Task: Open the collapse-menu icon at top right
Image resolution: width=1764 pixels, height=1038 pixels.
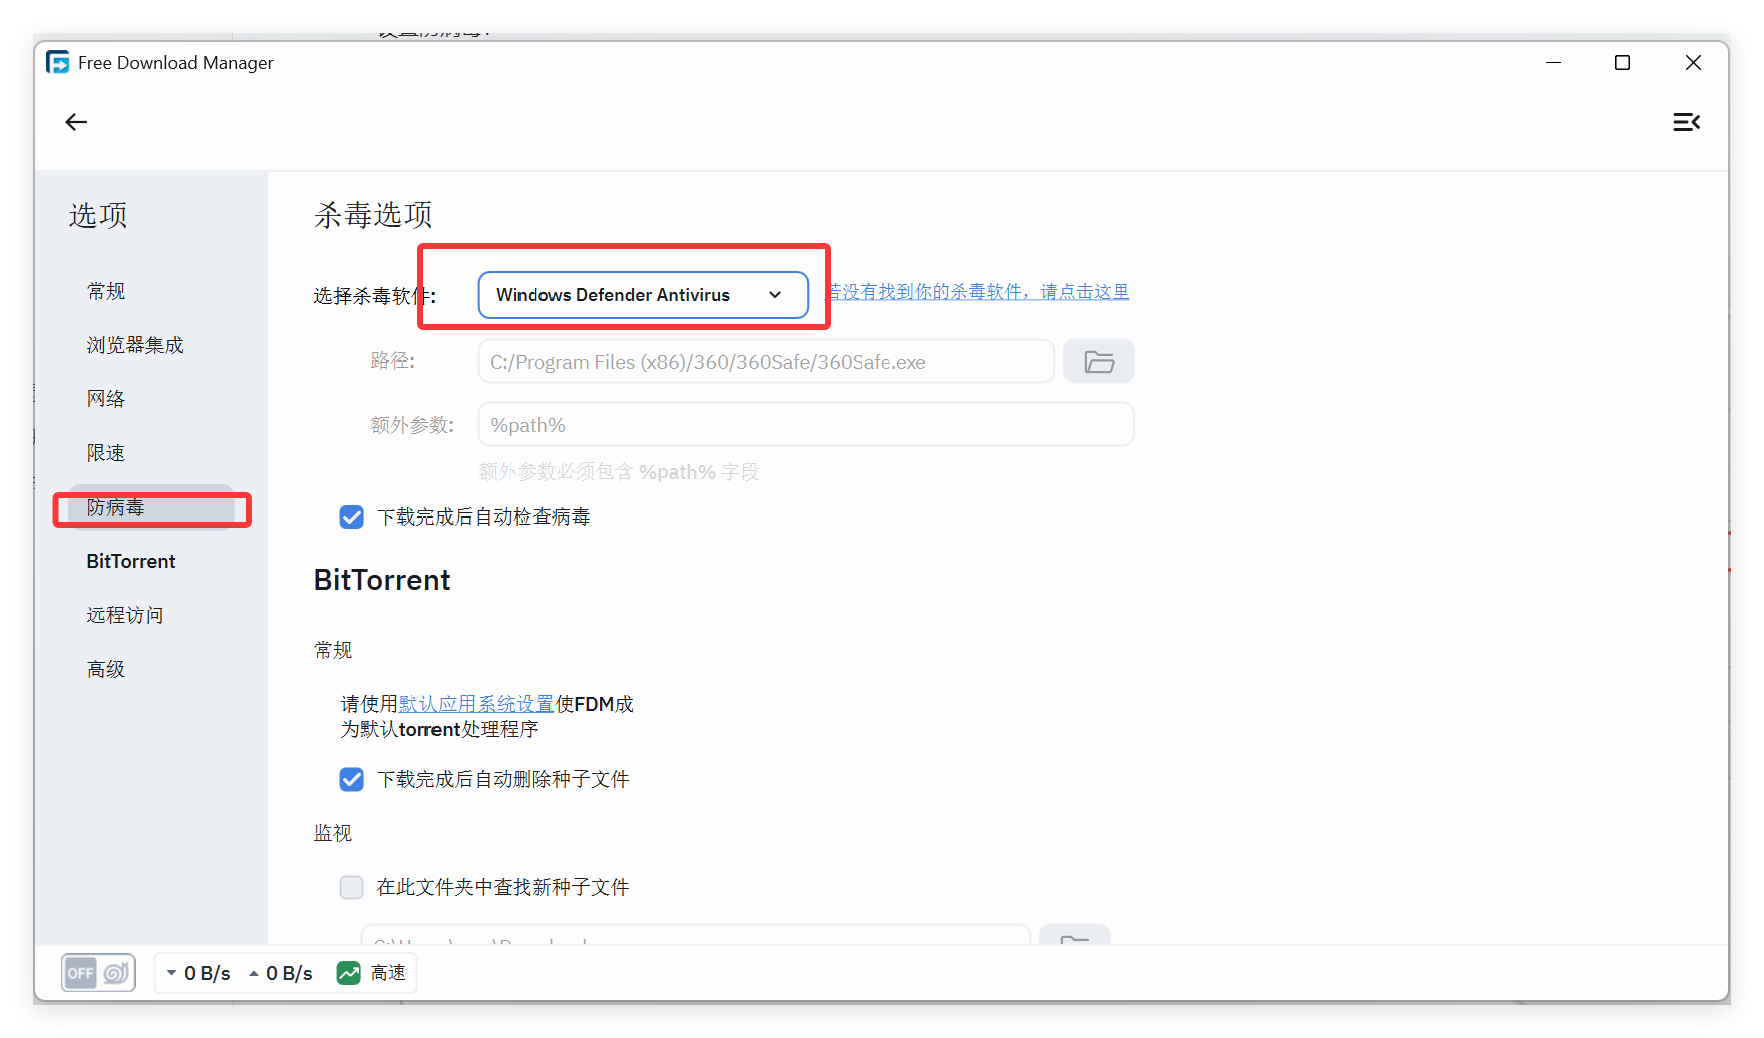Action: click(1686, 122)
